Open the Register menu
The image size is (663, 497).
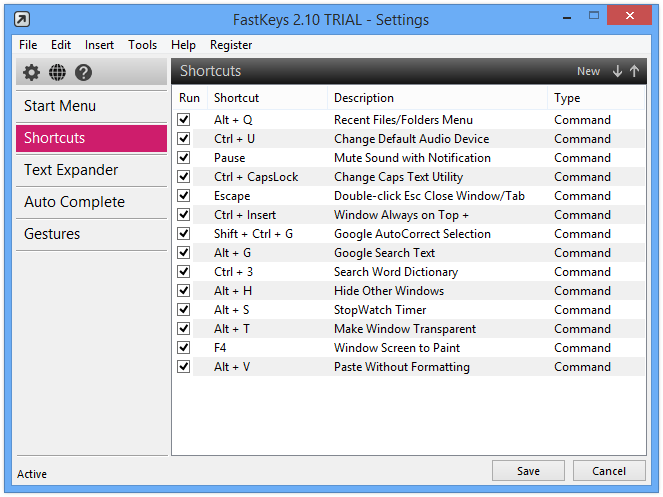[x=231, y=45]
